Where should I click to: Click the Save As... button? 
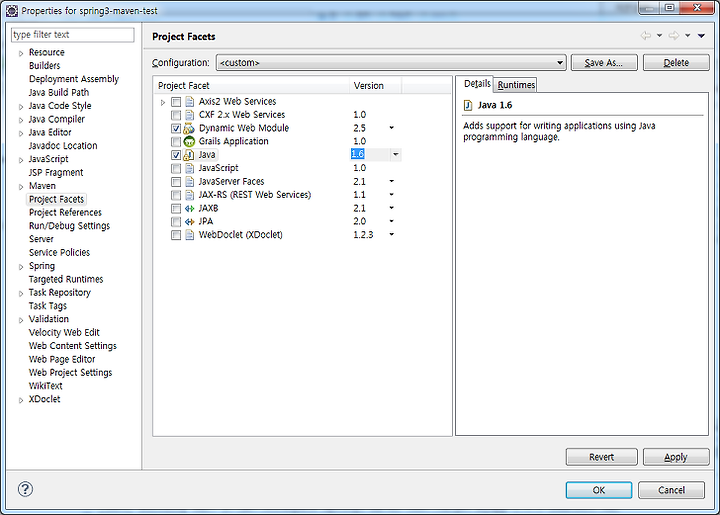[x=604, y=62]
